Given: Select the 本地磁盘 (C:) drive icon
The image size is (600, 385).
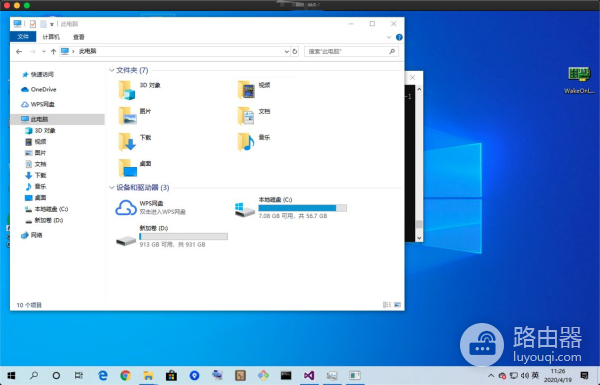Looking at the screenshot, I should pyautogui.click(x=245, y=210).
